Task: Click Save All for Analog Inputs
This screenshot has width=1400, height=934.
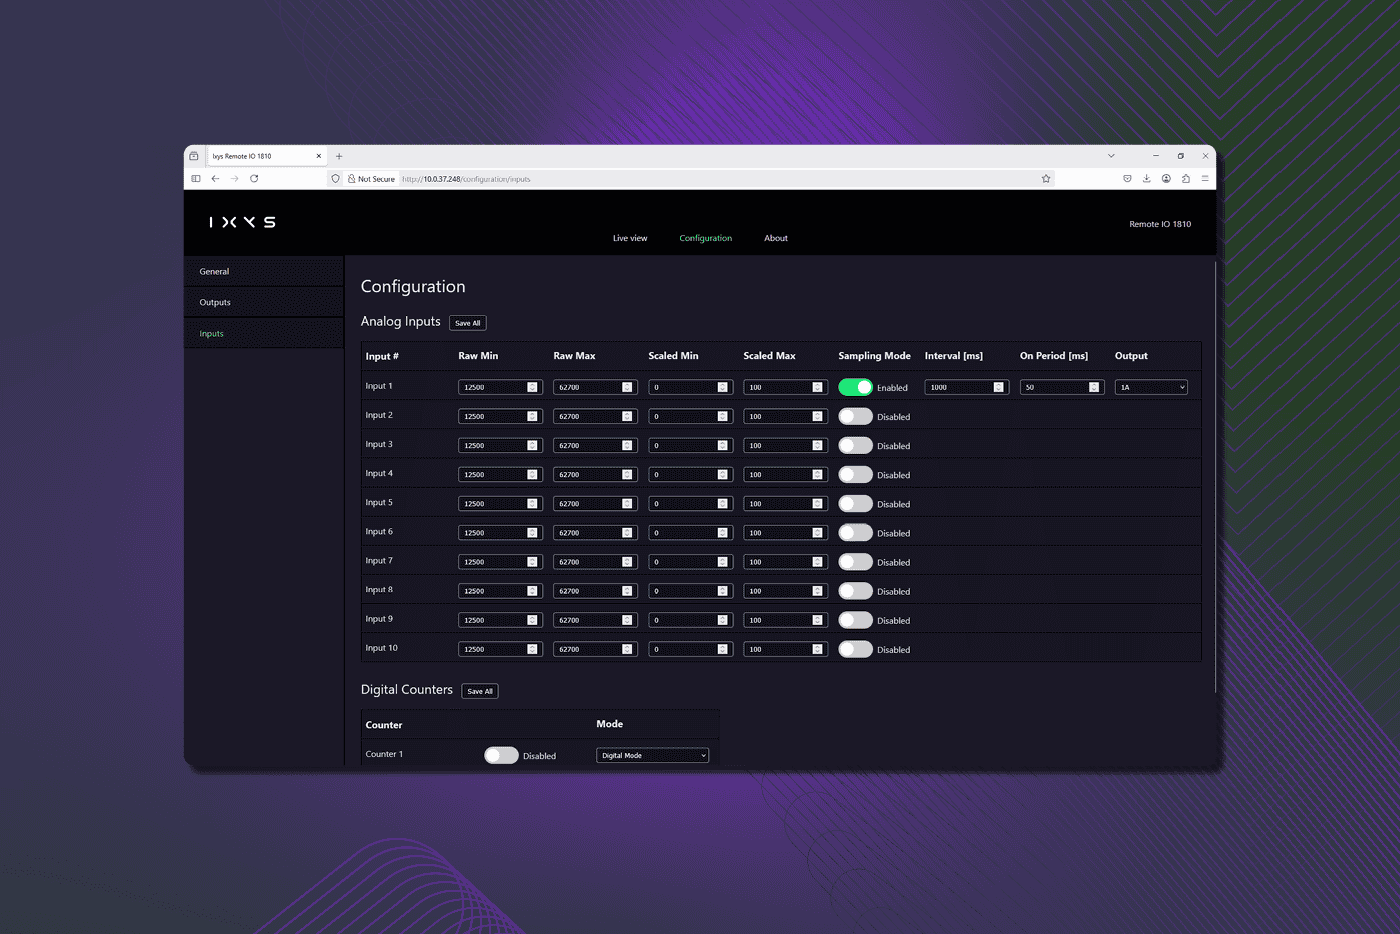Action: pyautogui.click(x=467, y=323)
